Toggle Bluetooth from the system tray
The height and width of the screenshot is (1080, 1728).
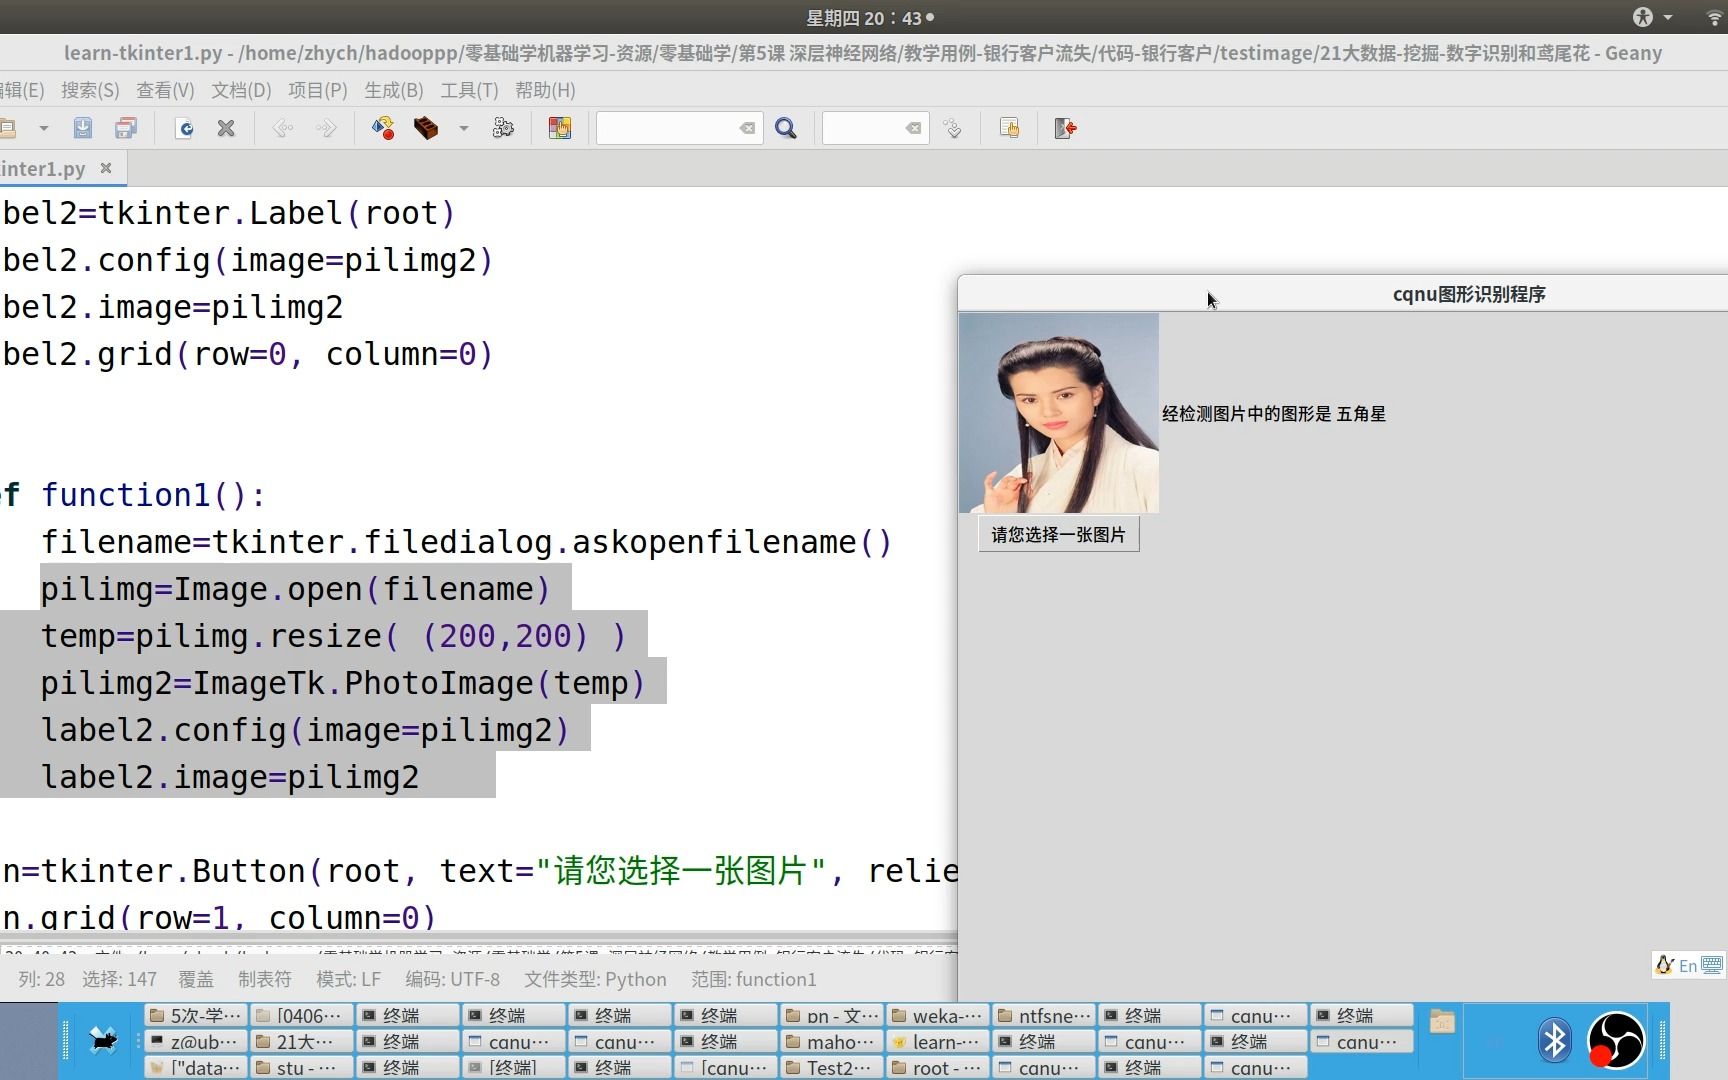click(1554, 1040)
